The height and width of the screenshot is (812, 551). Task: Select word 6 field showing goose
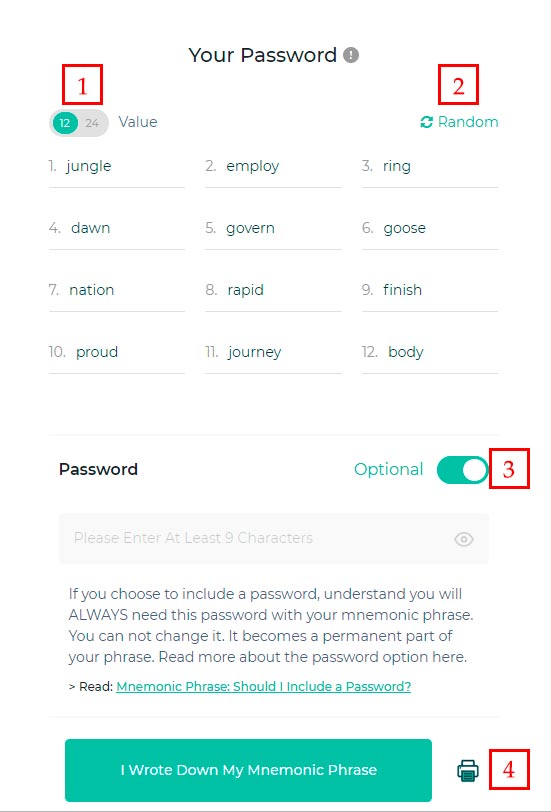pyautogui.click(x=430, y=230)
